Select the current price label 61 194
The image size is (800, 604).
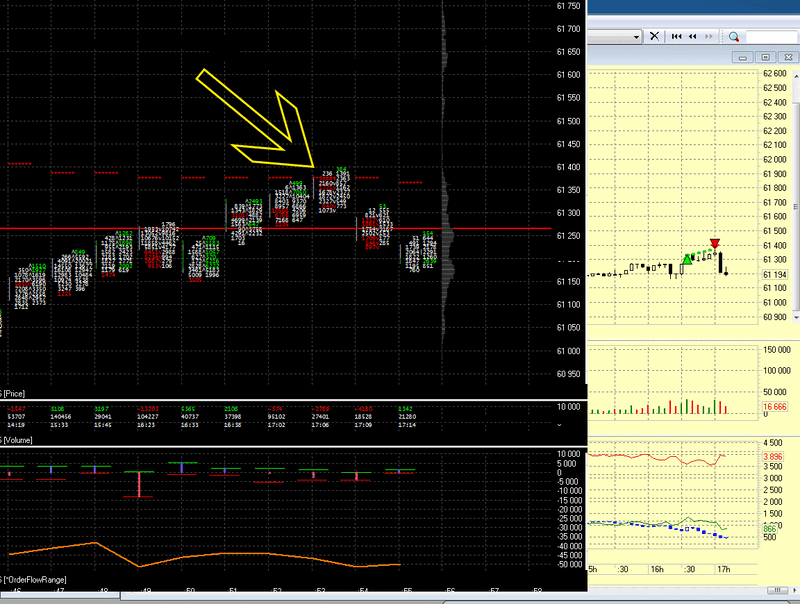pyautogui.click(x=774, y=274)
